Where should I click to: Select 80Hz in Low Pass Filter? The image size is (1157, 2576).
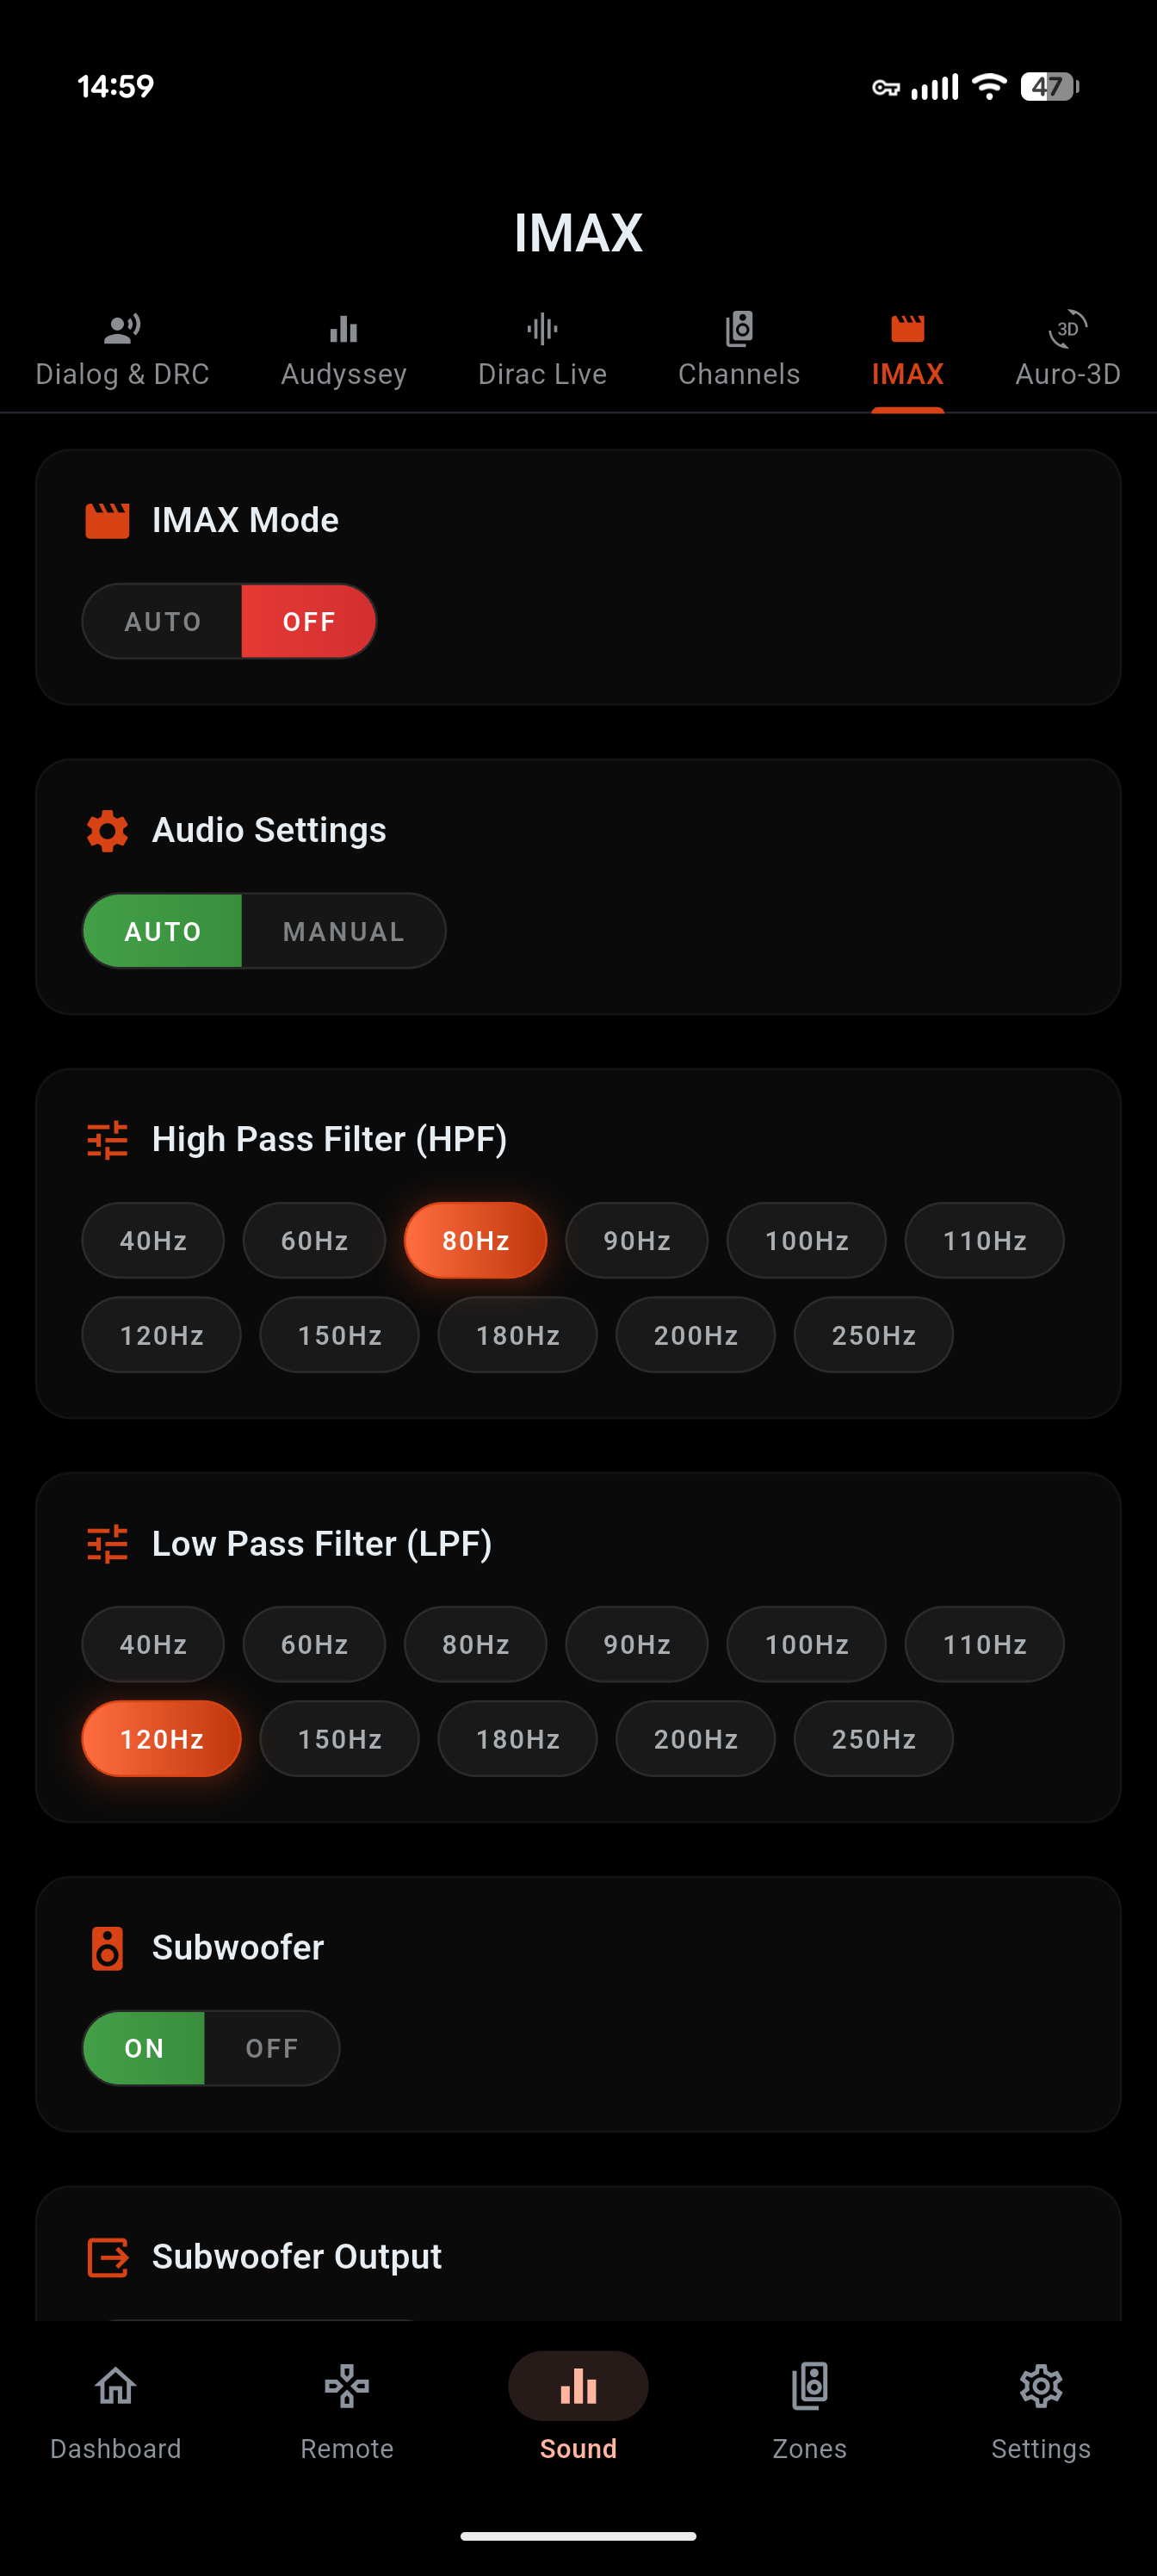[475, 1644]
